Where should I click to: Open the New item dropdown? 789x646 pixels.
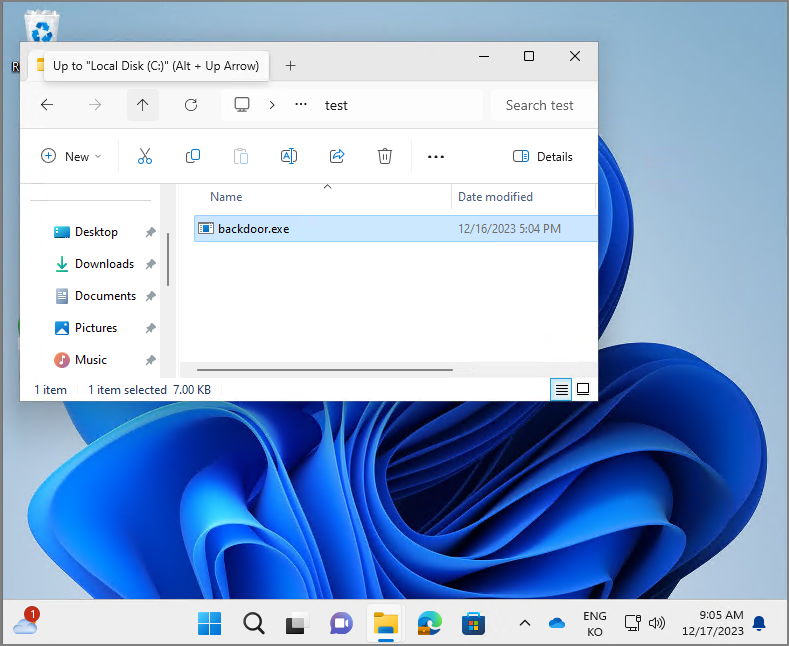click(71, 156)
